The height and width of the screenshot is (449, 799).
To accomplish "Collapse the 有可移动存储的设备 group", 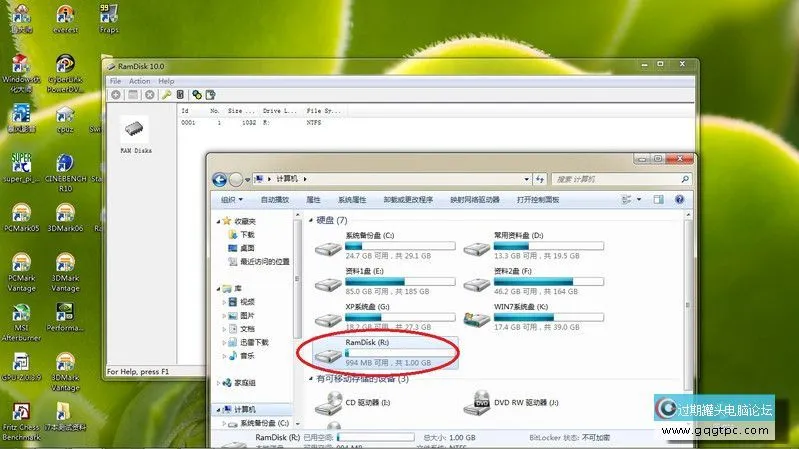I will click(x=311, y=379).
